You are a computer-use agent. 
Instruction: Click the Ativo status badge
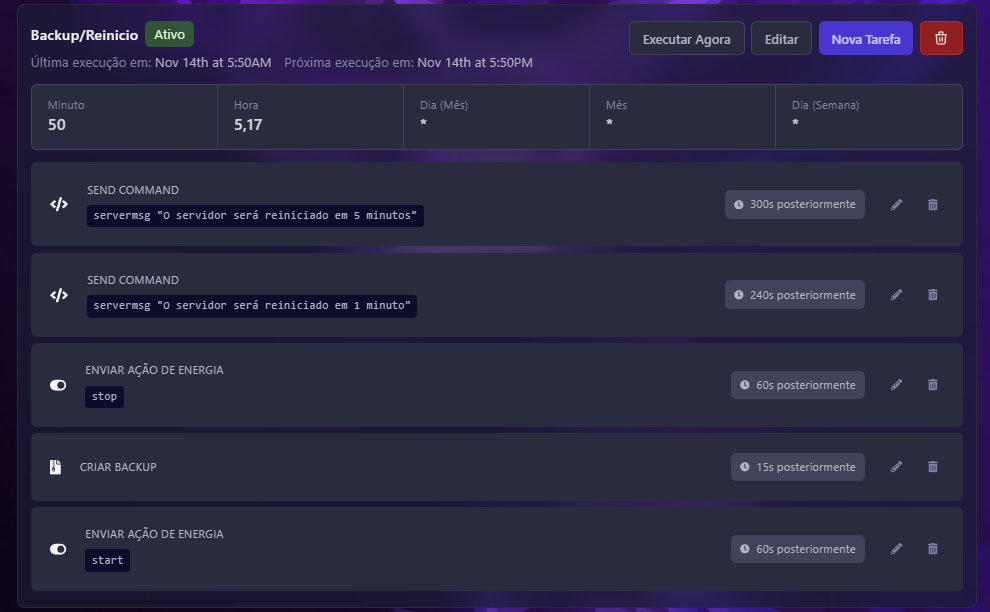point(169,34)
